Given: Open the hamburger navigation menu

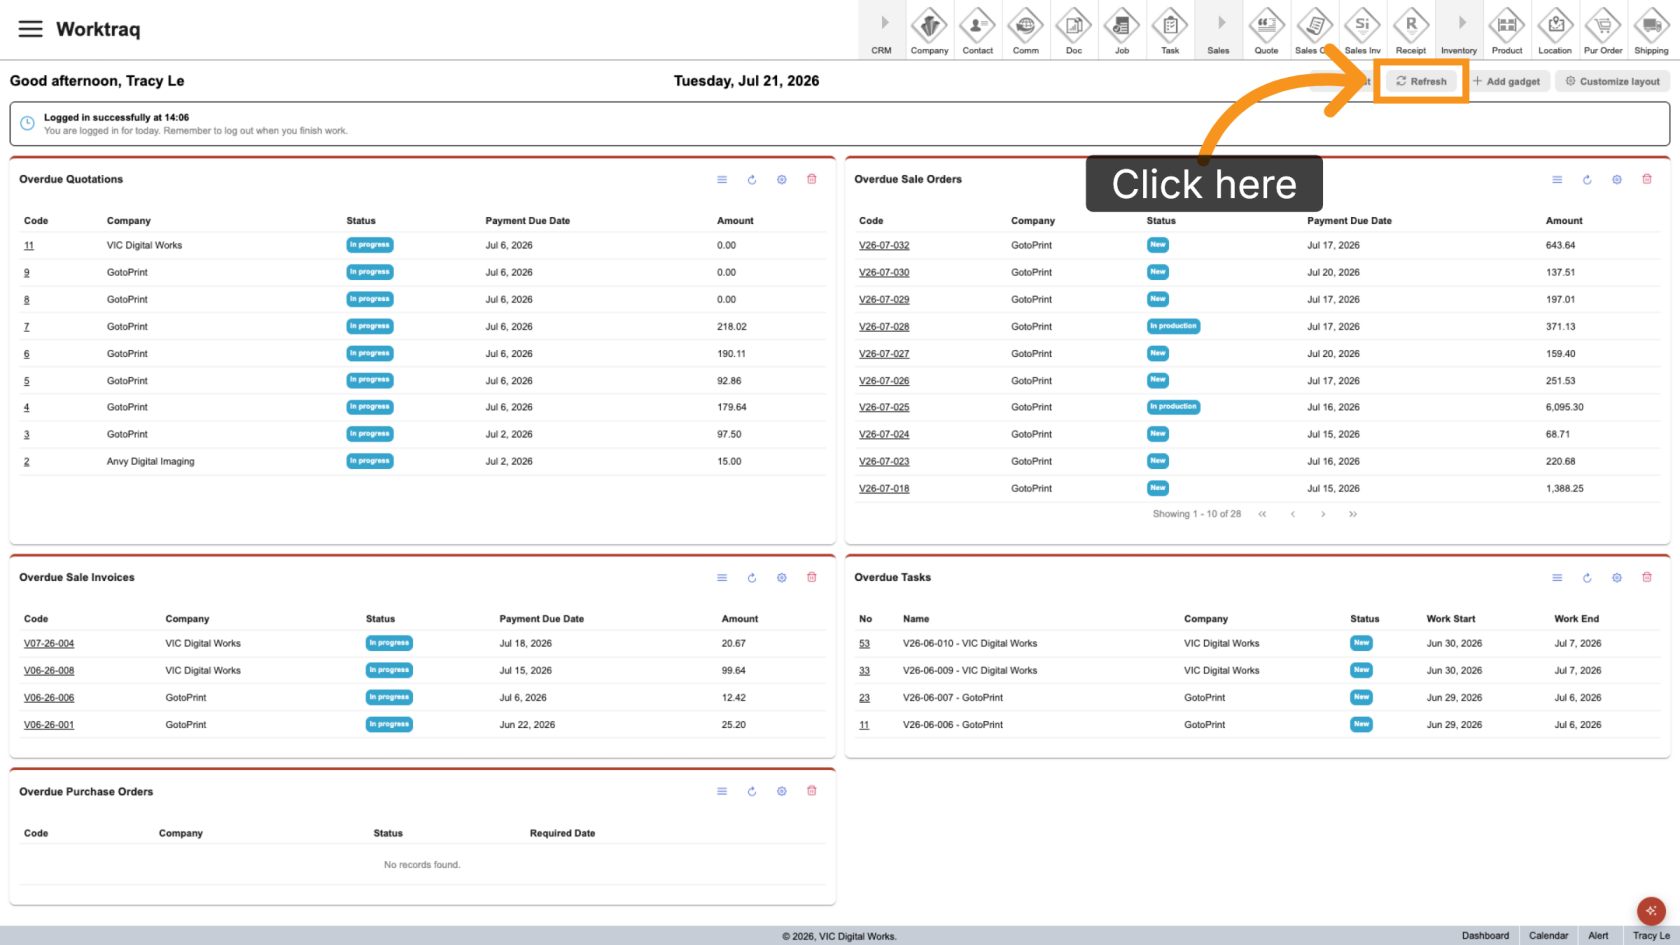Looking at the screenshot, I should pos(31,29).
